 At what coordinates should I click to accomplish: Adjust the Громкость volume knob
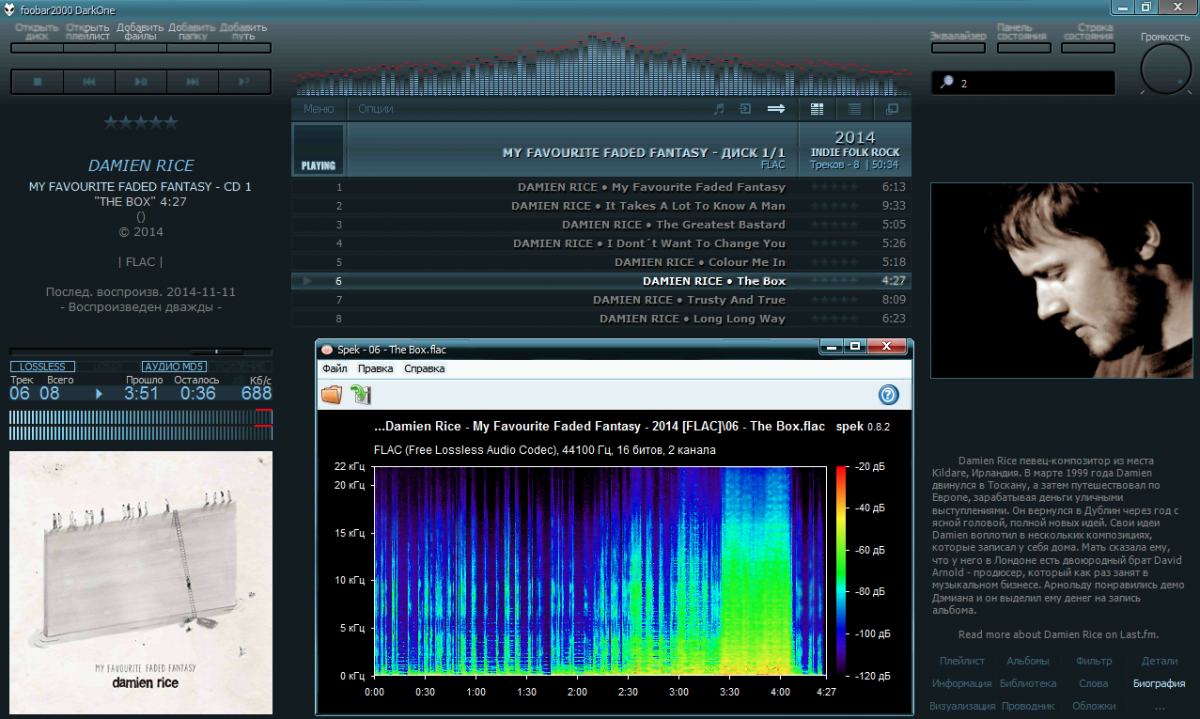(x=1166, y=70)
